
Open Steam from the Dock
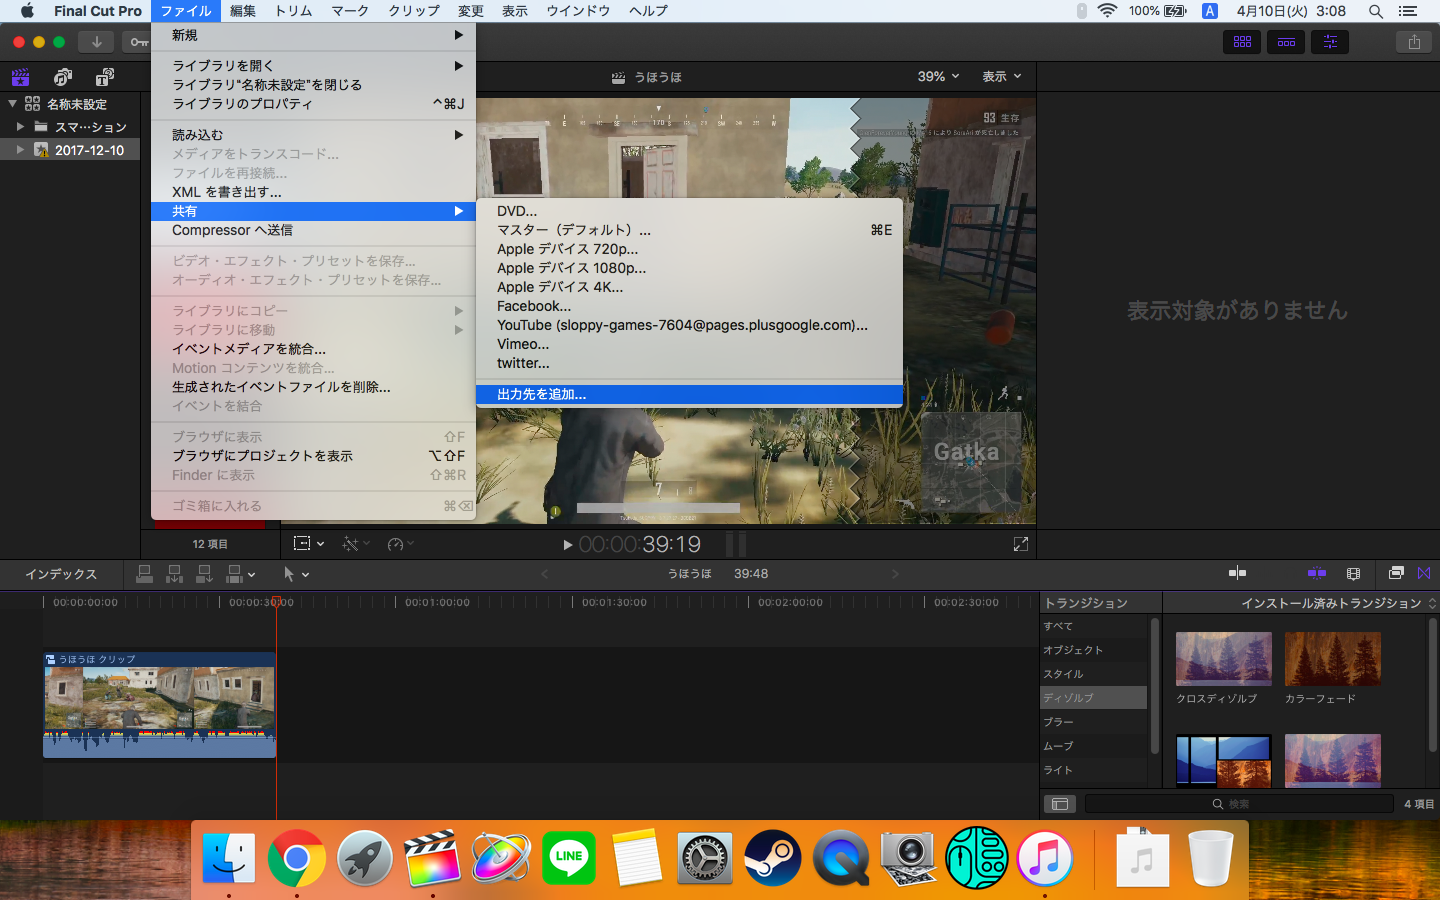coord(772,858)
